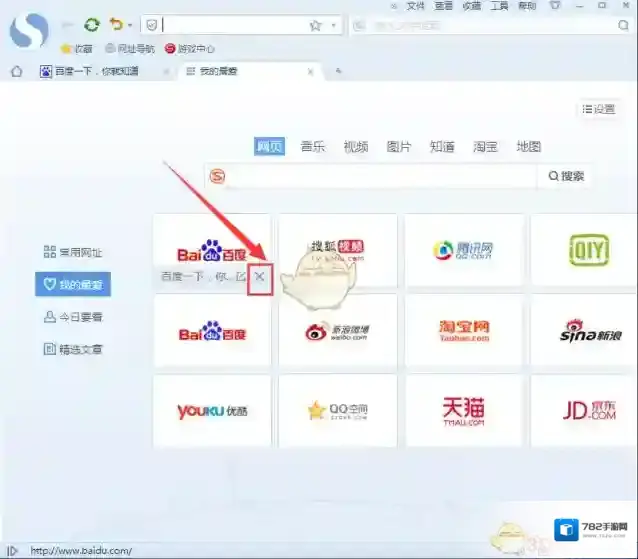
Task: Edit the 百度一下 tile with the pencil icon
Action: tap(240, 277)
